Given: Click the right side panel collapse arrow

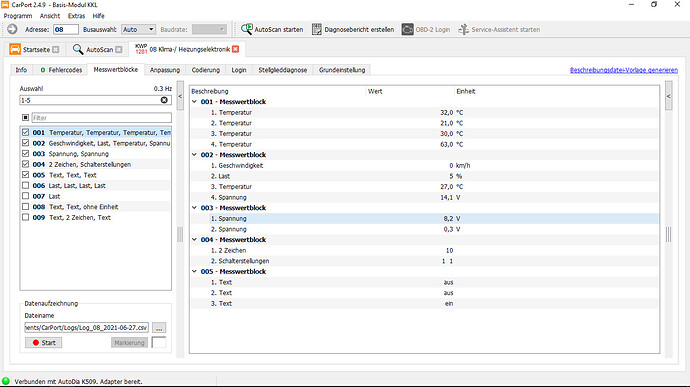Looking at the screenshot, I should point(668,96).
